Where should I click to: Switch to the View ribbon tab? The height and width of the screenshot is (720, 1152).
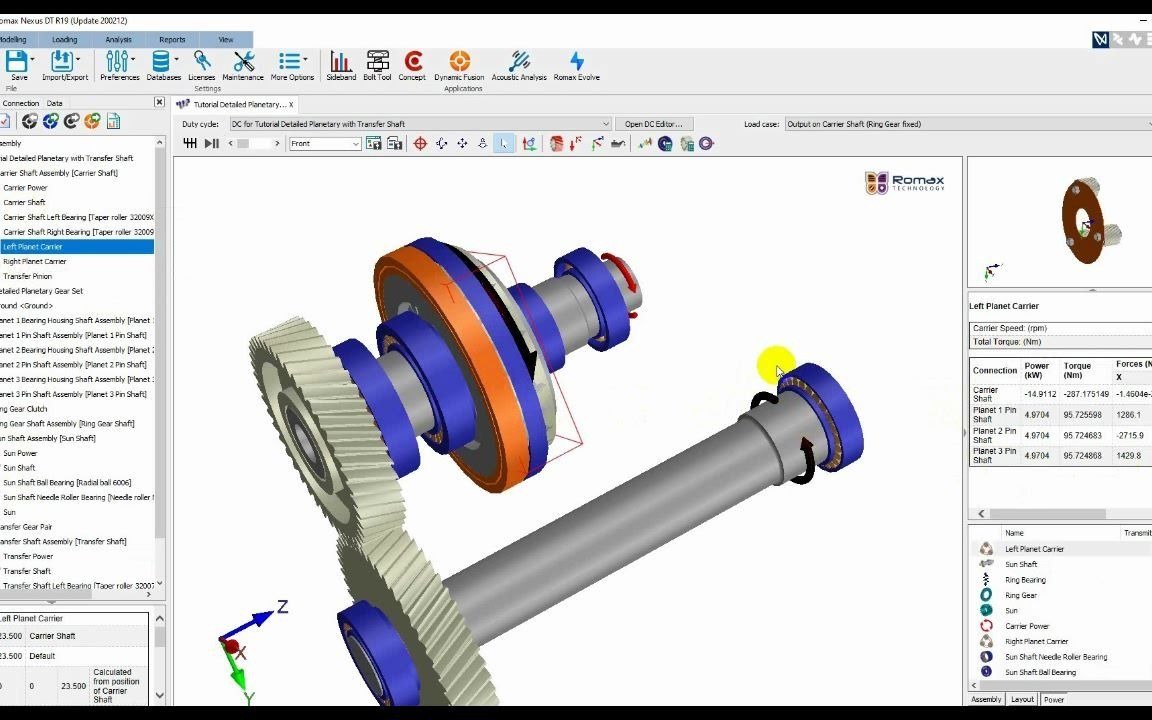[226, 40]
